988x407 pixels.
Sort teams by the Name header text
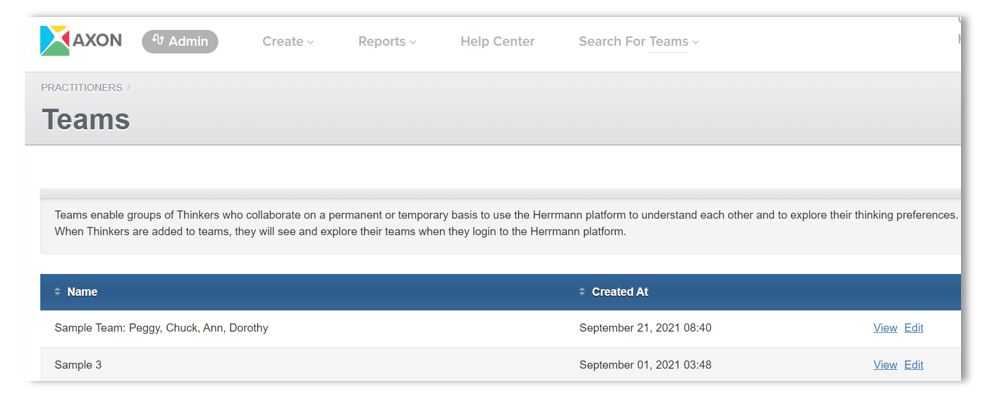coord(82,292)
